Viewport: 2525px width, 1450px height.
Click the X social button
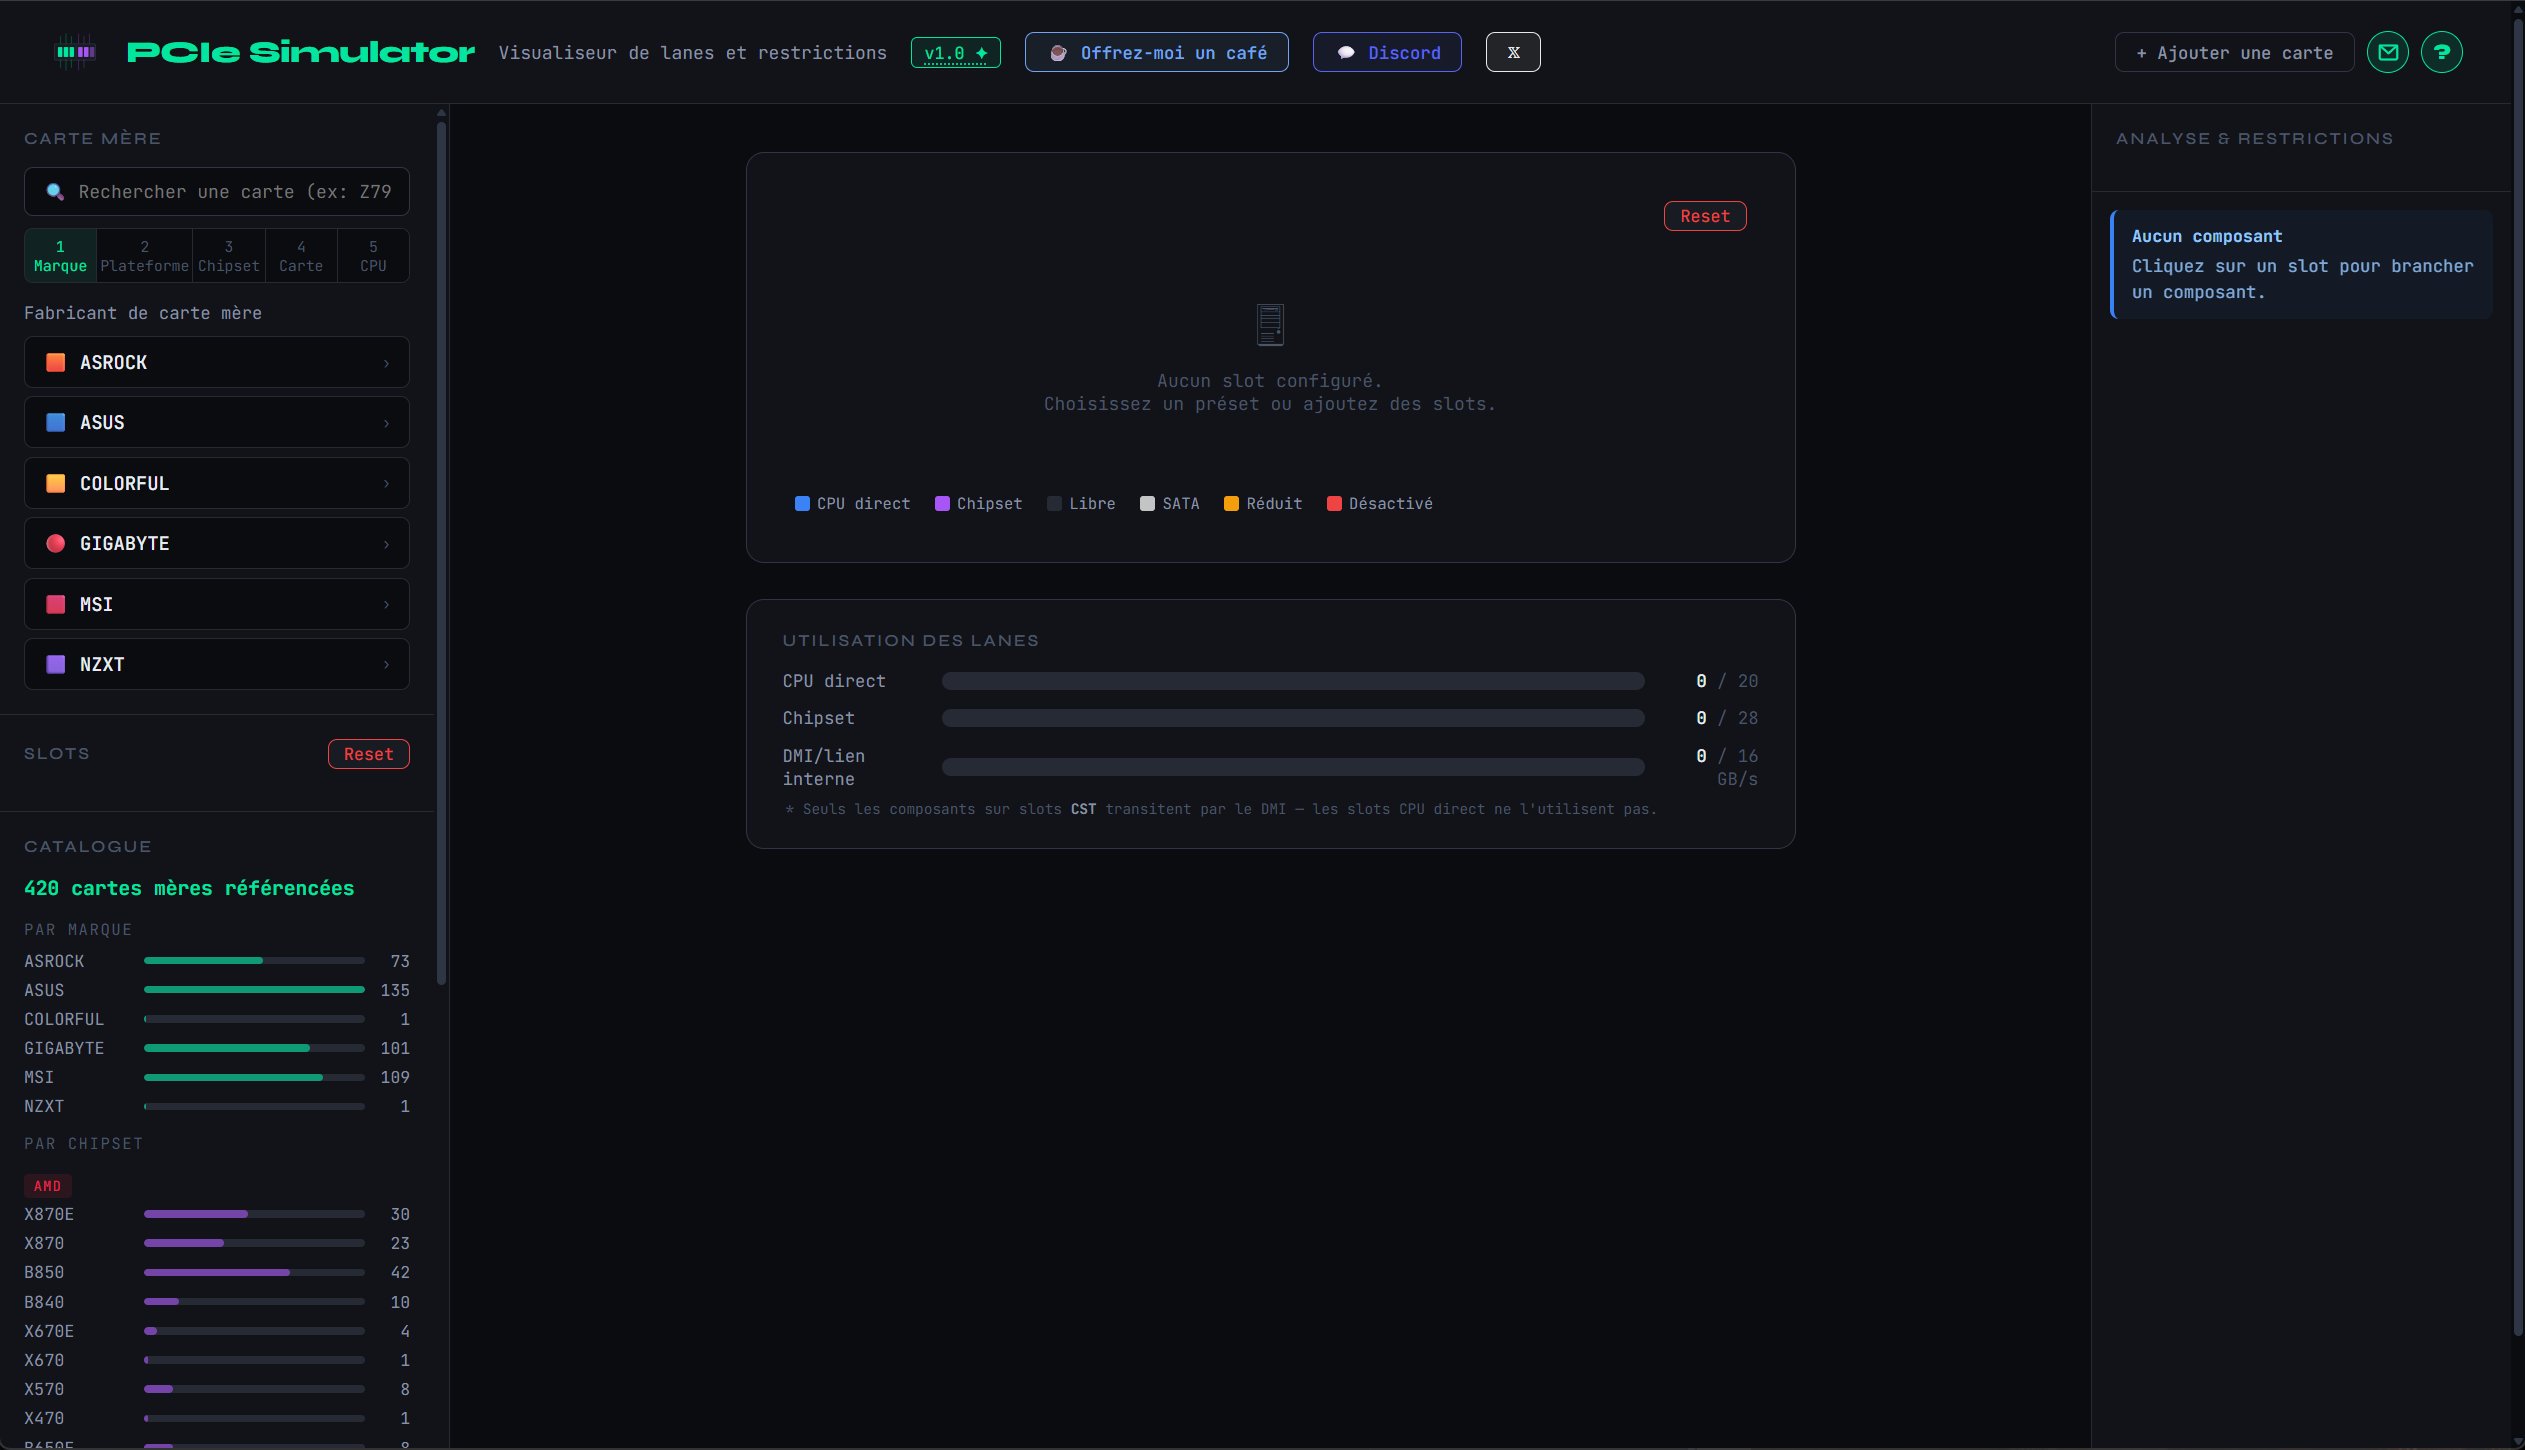(1513, 52)
